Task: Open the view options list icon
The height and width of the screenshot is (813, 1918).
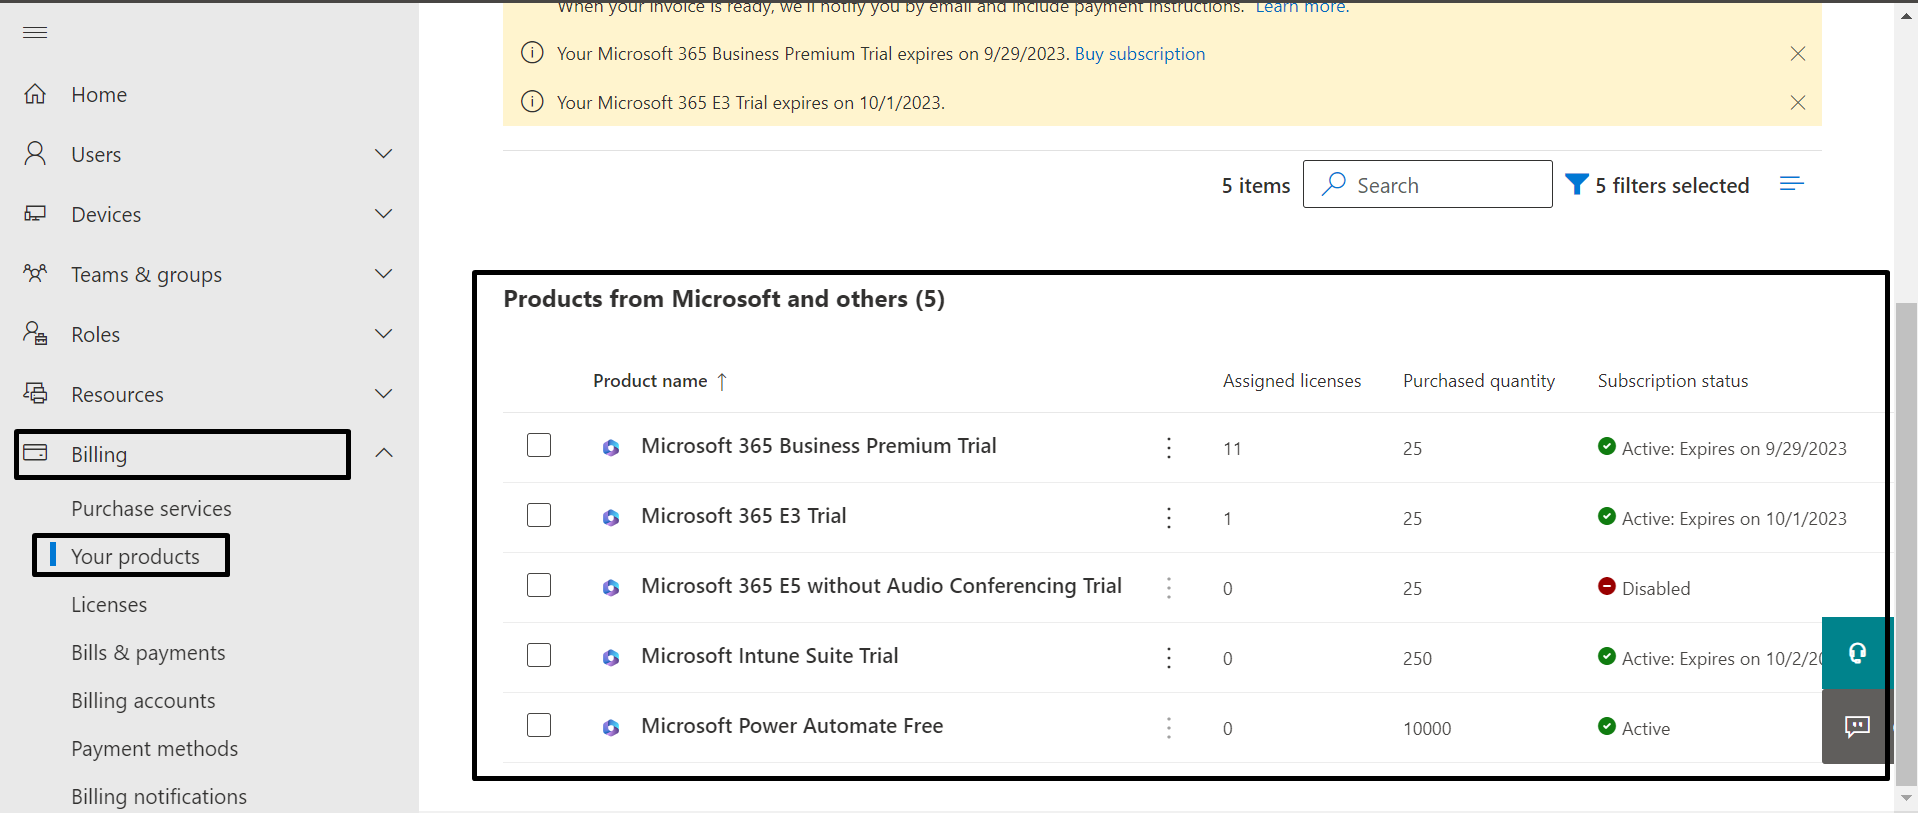Action: (1791, 184)
